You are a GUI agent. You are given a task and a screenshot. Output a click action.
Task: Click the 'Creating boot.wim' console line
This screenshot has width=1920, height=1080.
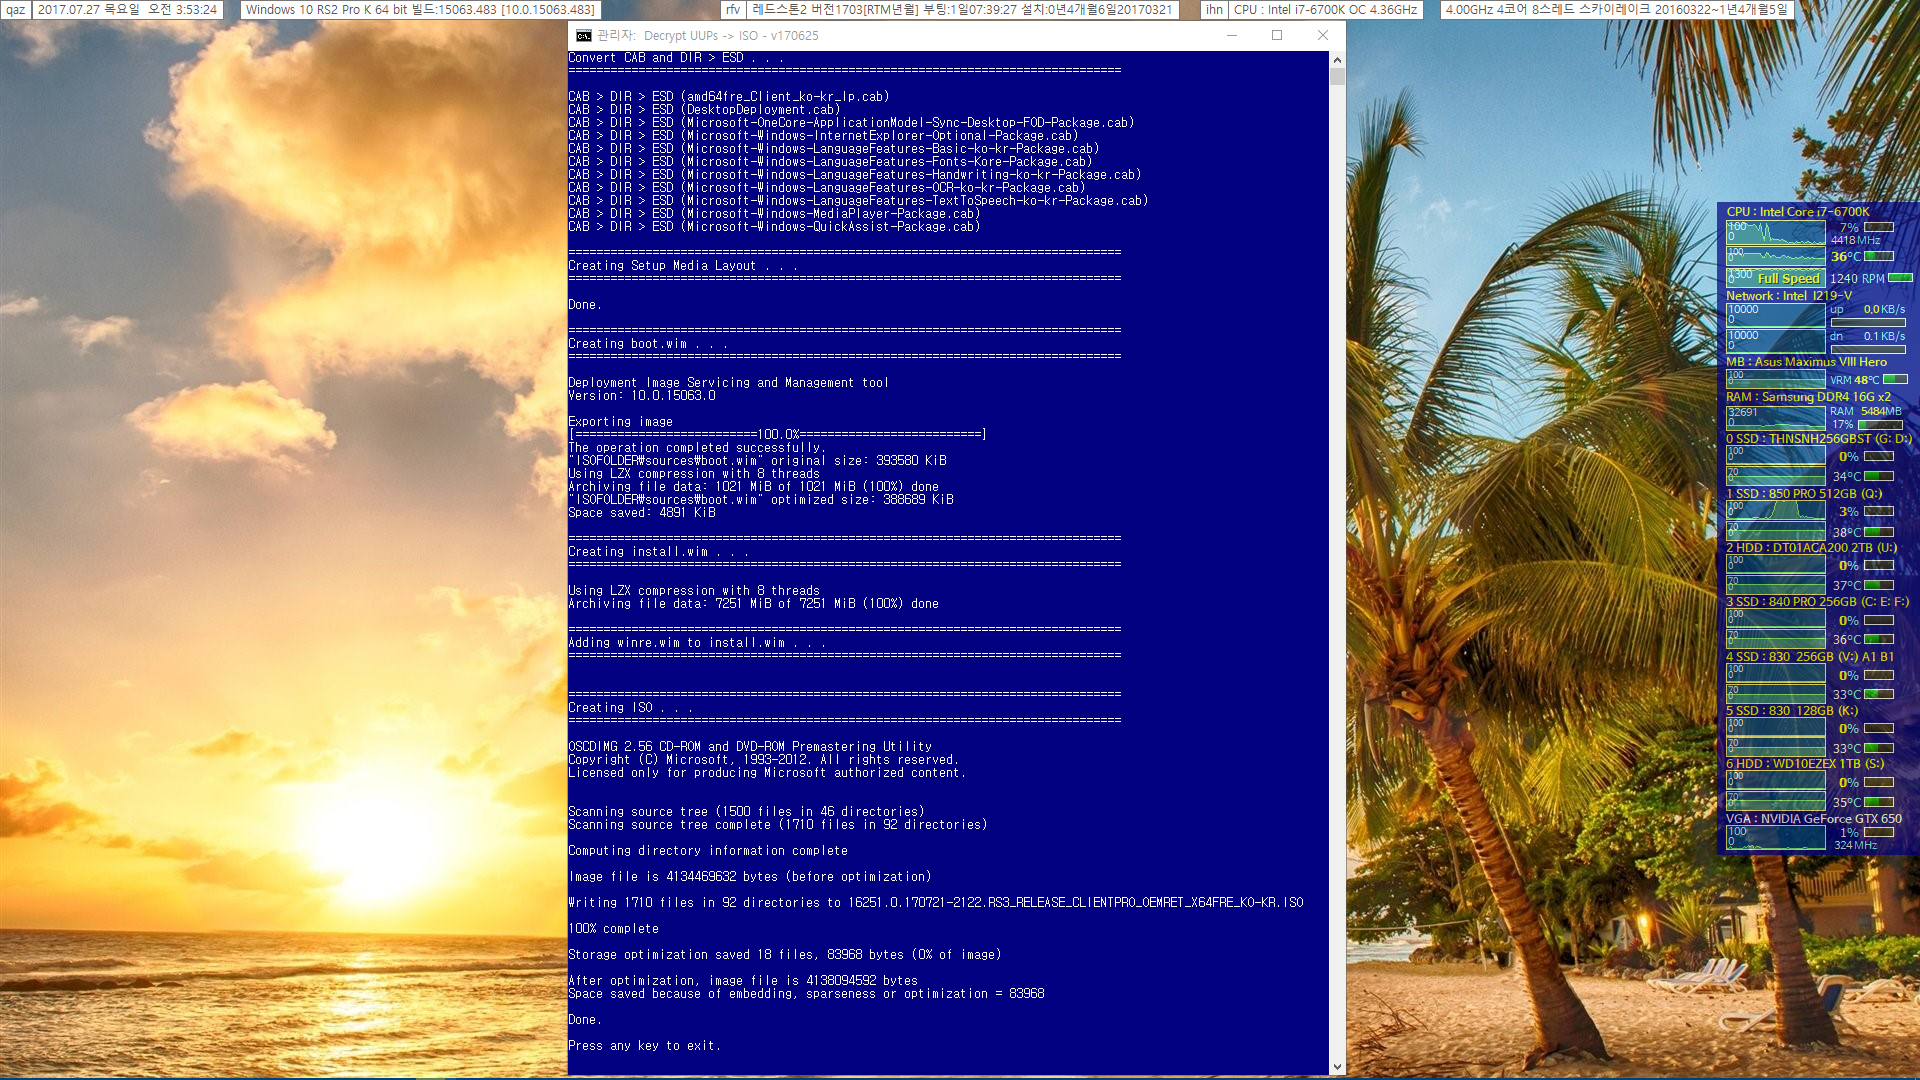pos(648,343)
